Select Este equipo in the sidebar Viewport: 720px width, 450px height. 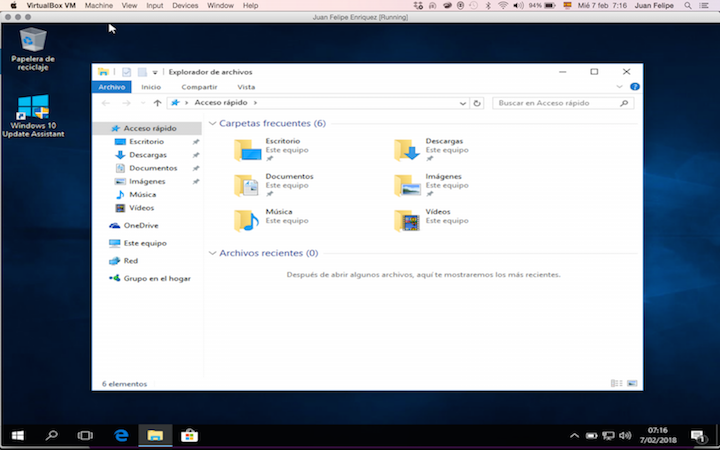pyautogui.click(x=145, y=243)
